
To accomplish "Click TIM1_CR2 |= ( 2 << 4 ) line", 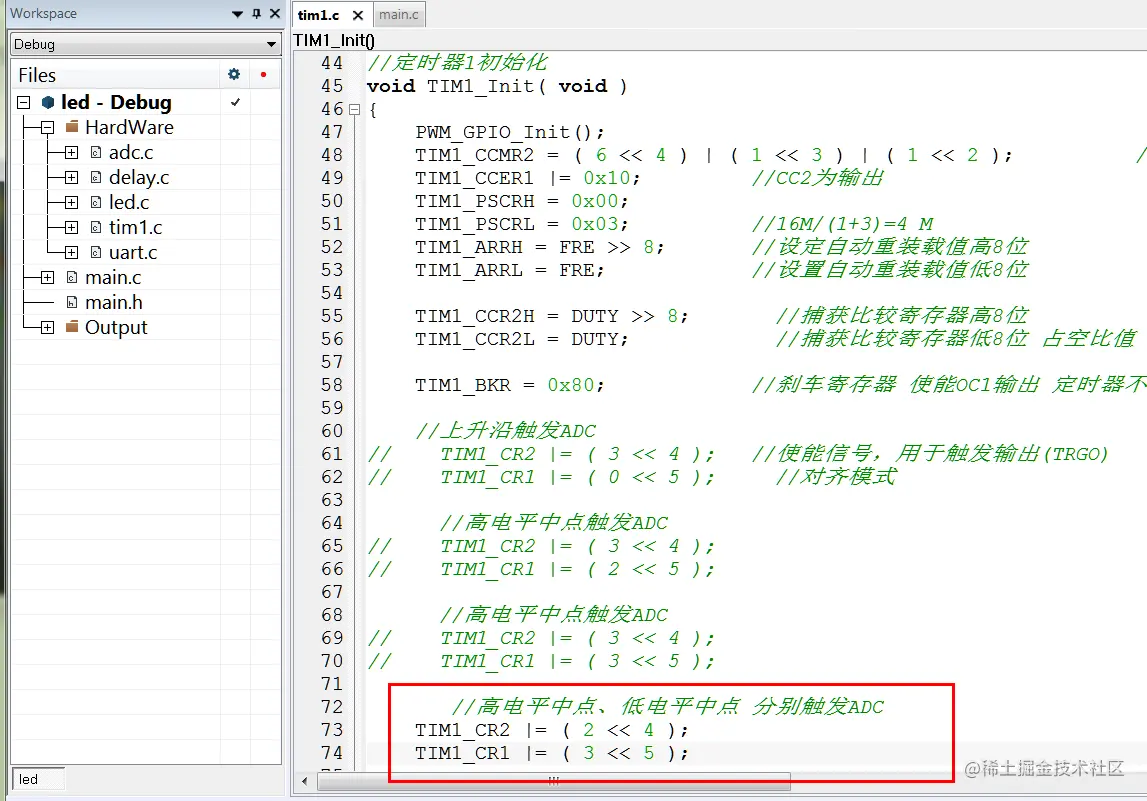I will point(552,730).
